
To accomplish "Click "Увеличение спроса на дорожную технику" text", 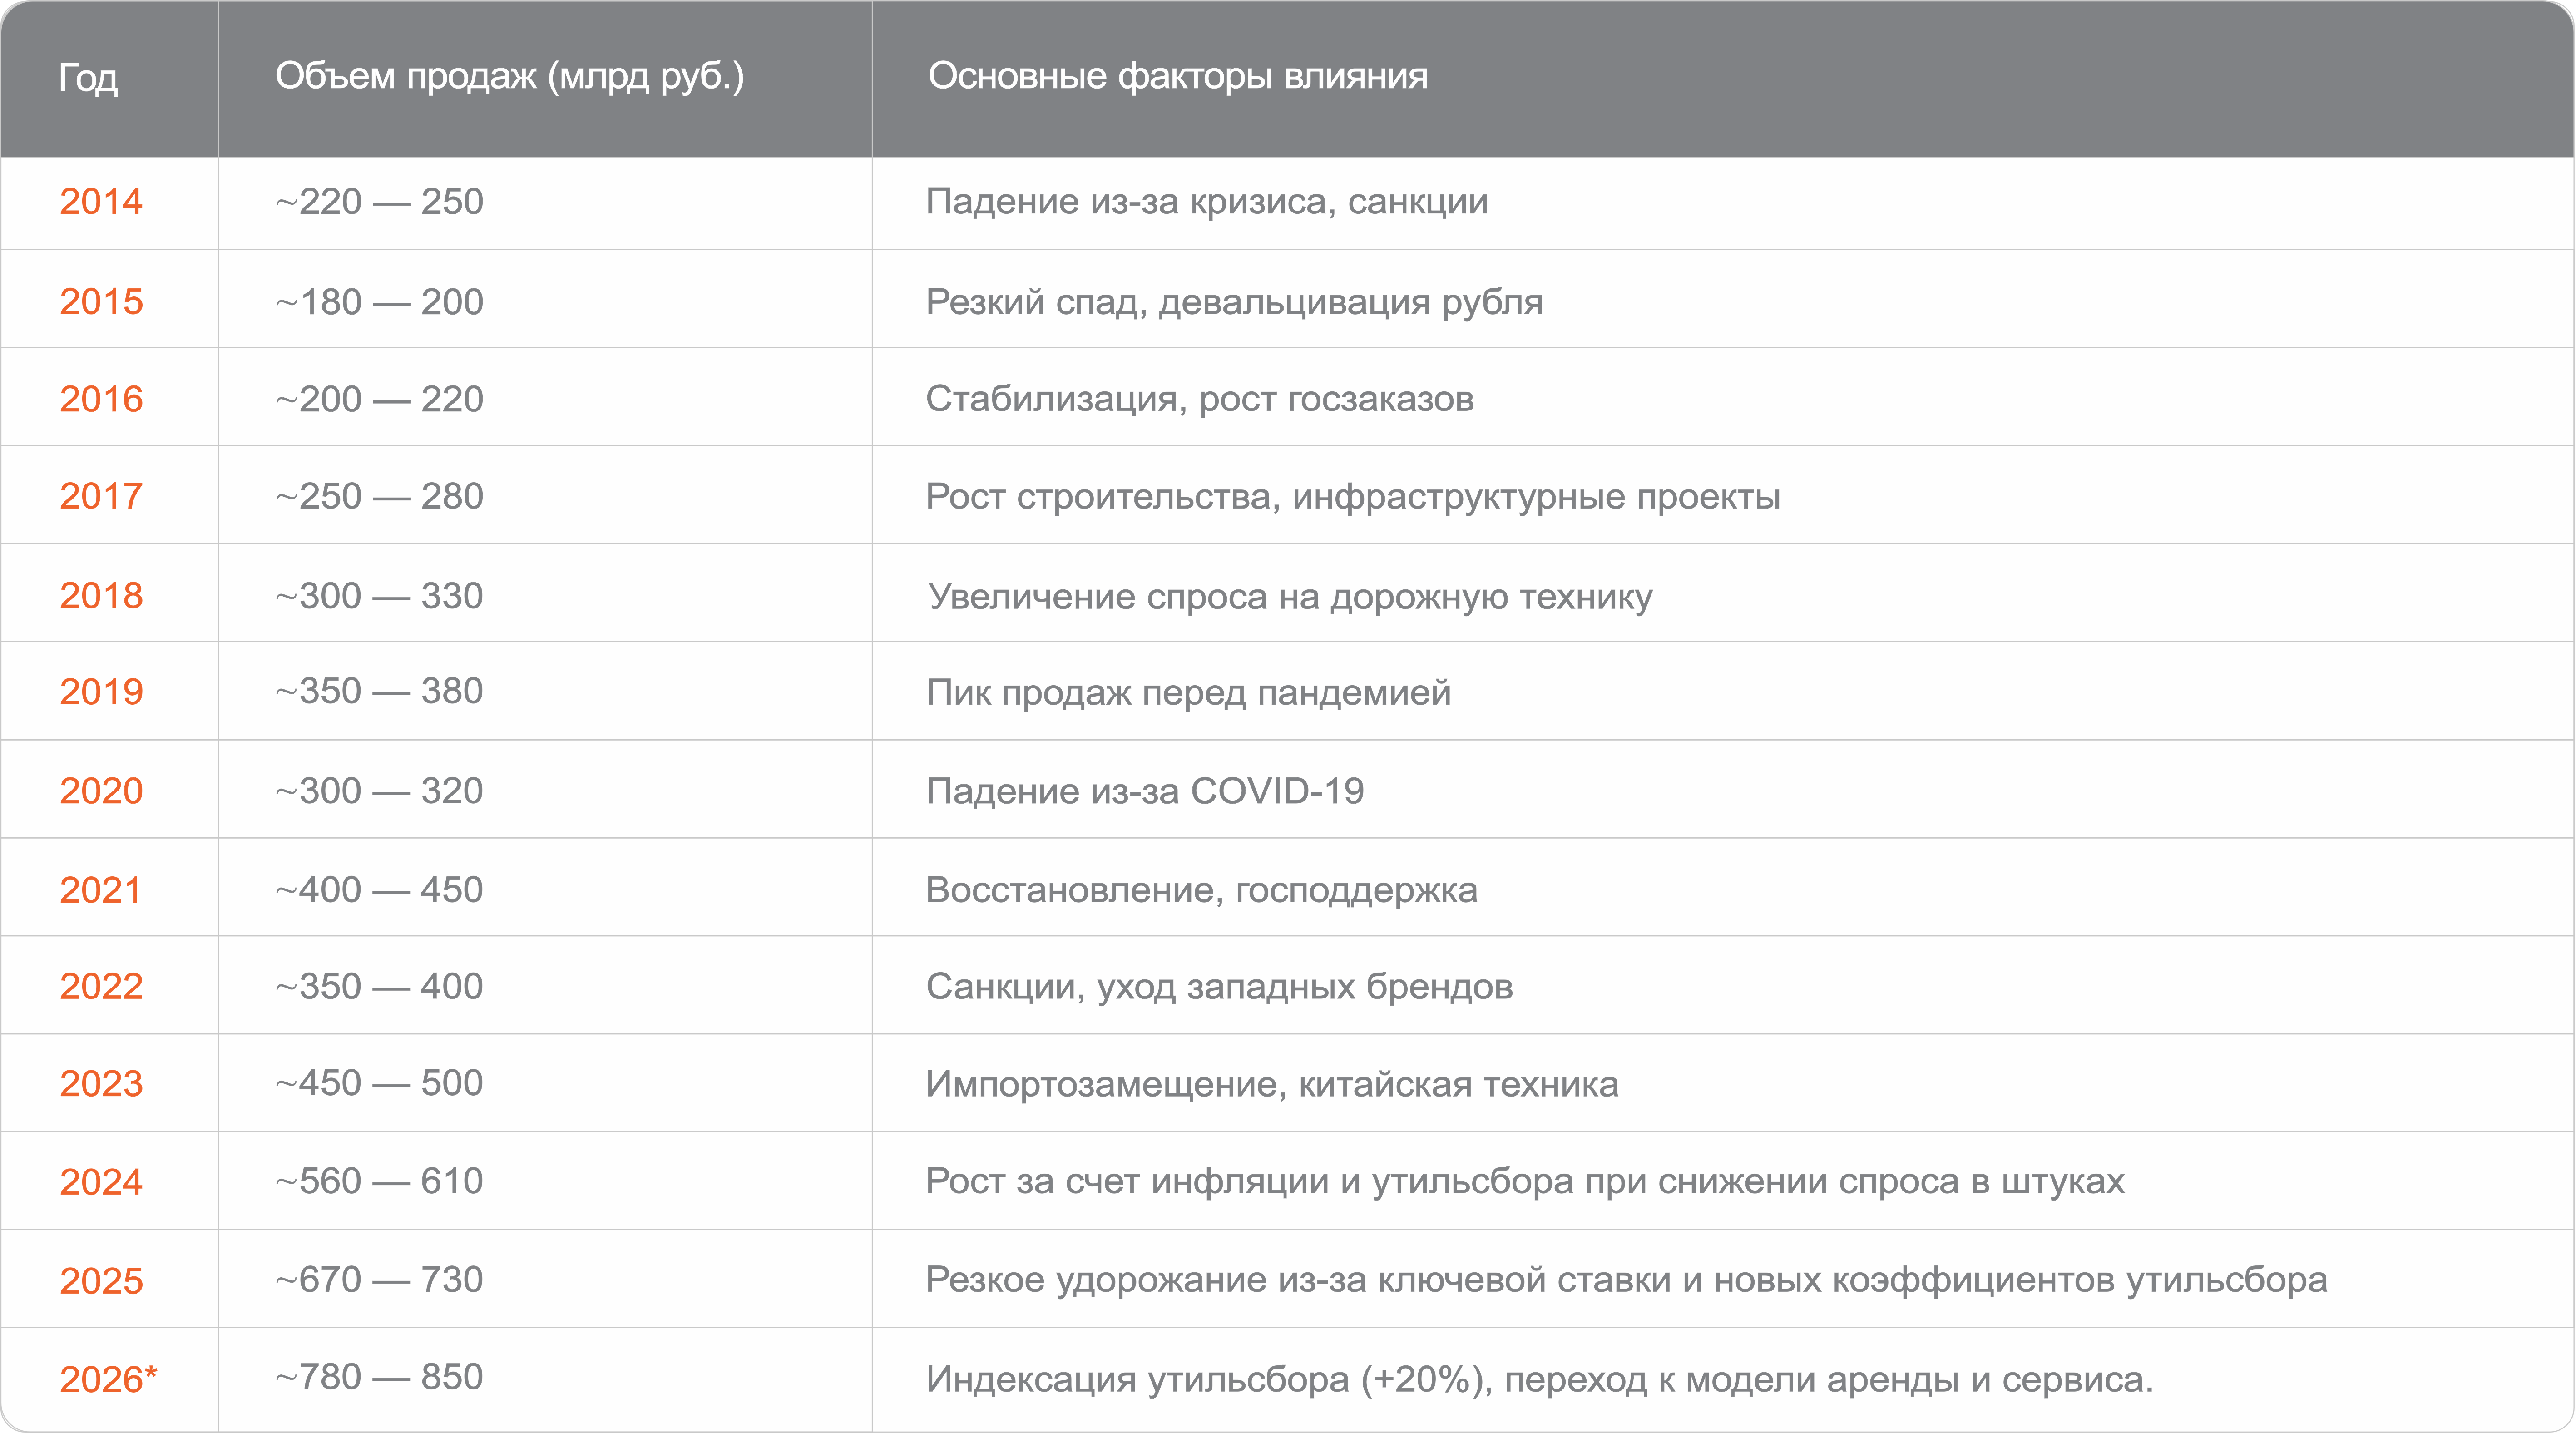I will pos(1289,596).
